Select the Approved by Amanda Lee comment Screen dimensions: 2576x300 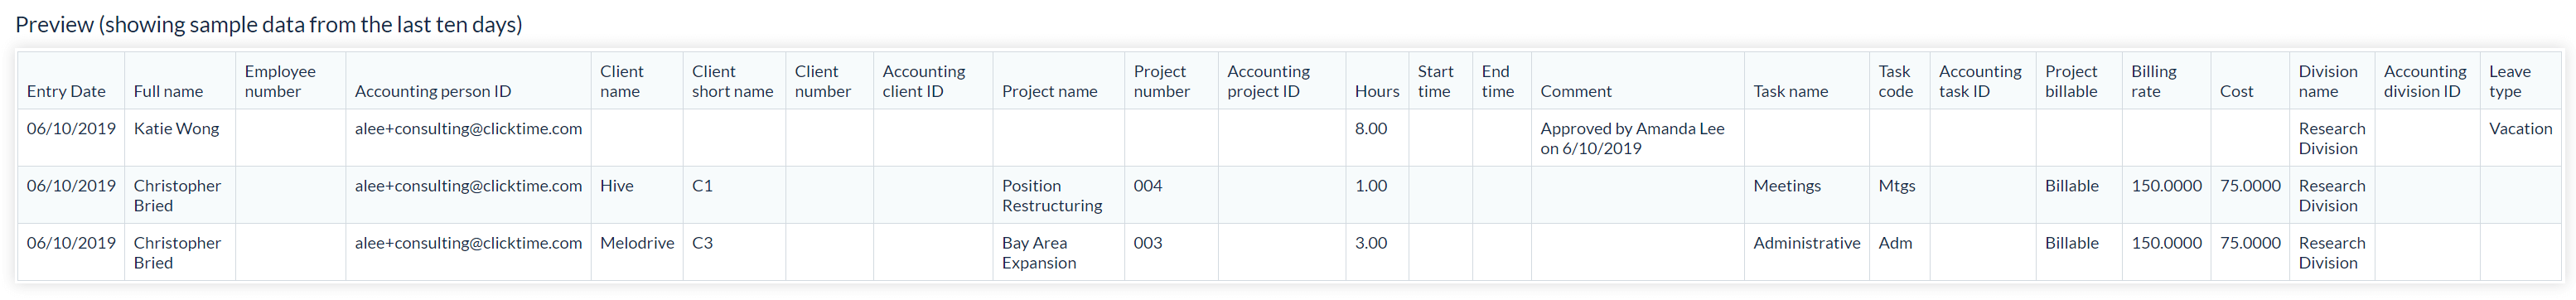tap(1632, 138)
